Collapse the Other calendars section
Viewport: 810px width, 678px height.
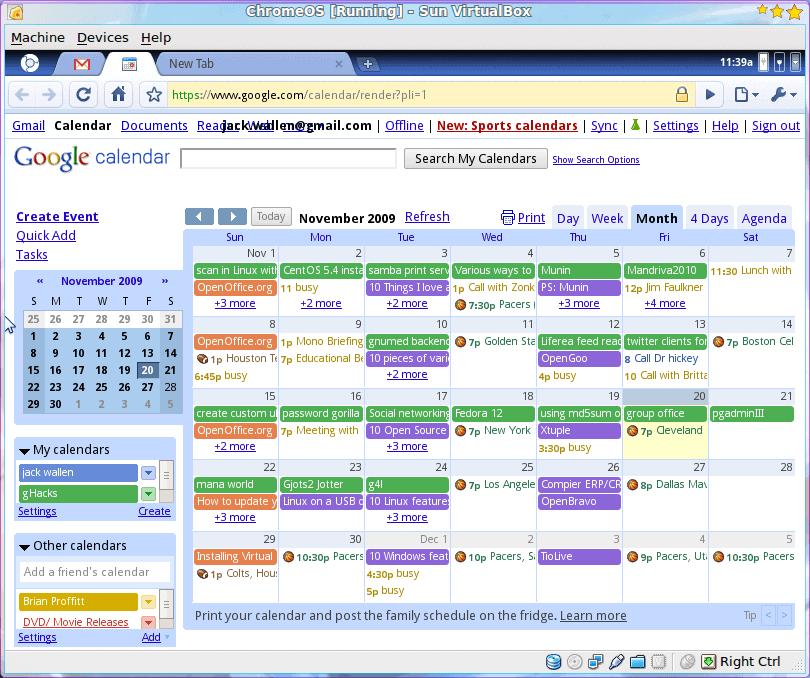[x=24, y=547]
